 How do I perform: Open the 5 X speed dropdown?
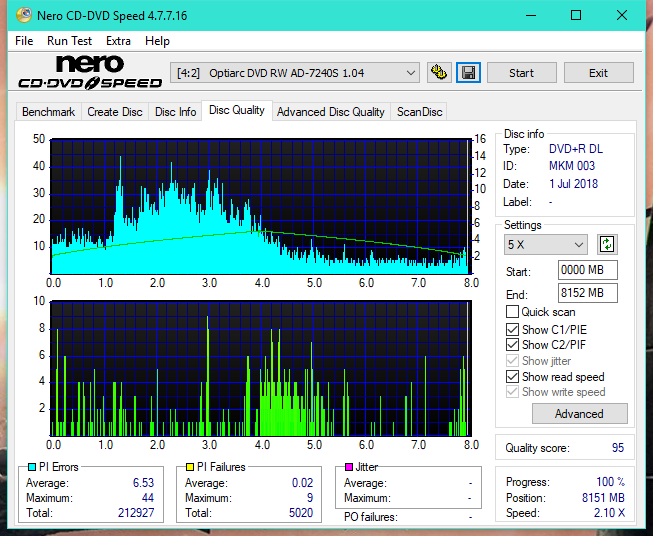tap(546, 244)
